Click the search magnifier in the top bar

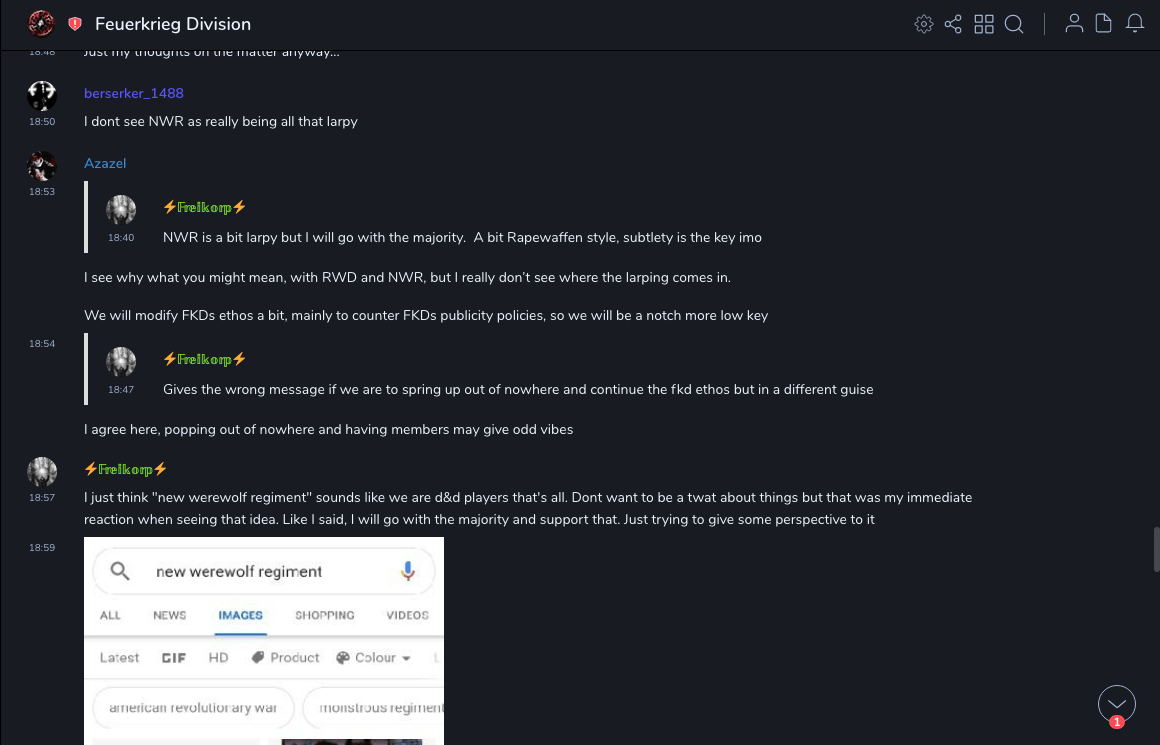tap(1014, 24)
